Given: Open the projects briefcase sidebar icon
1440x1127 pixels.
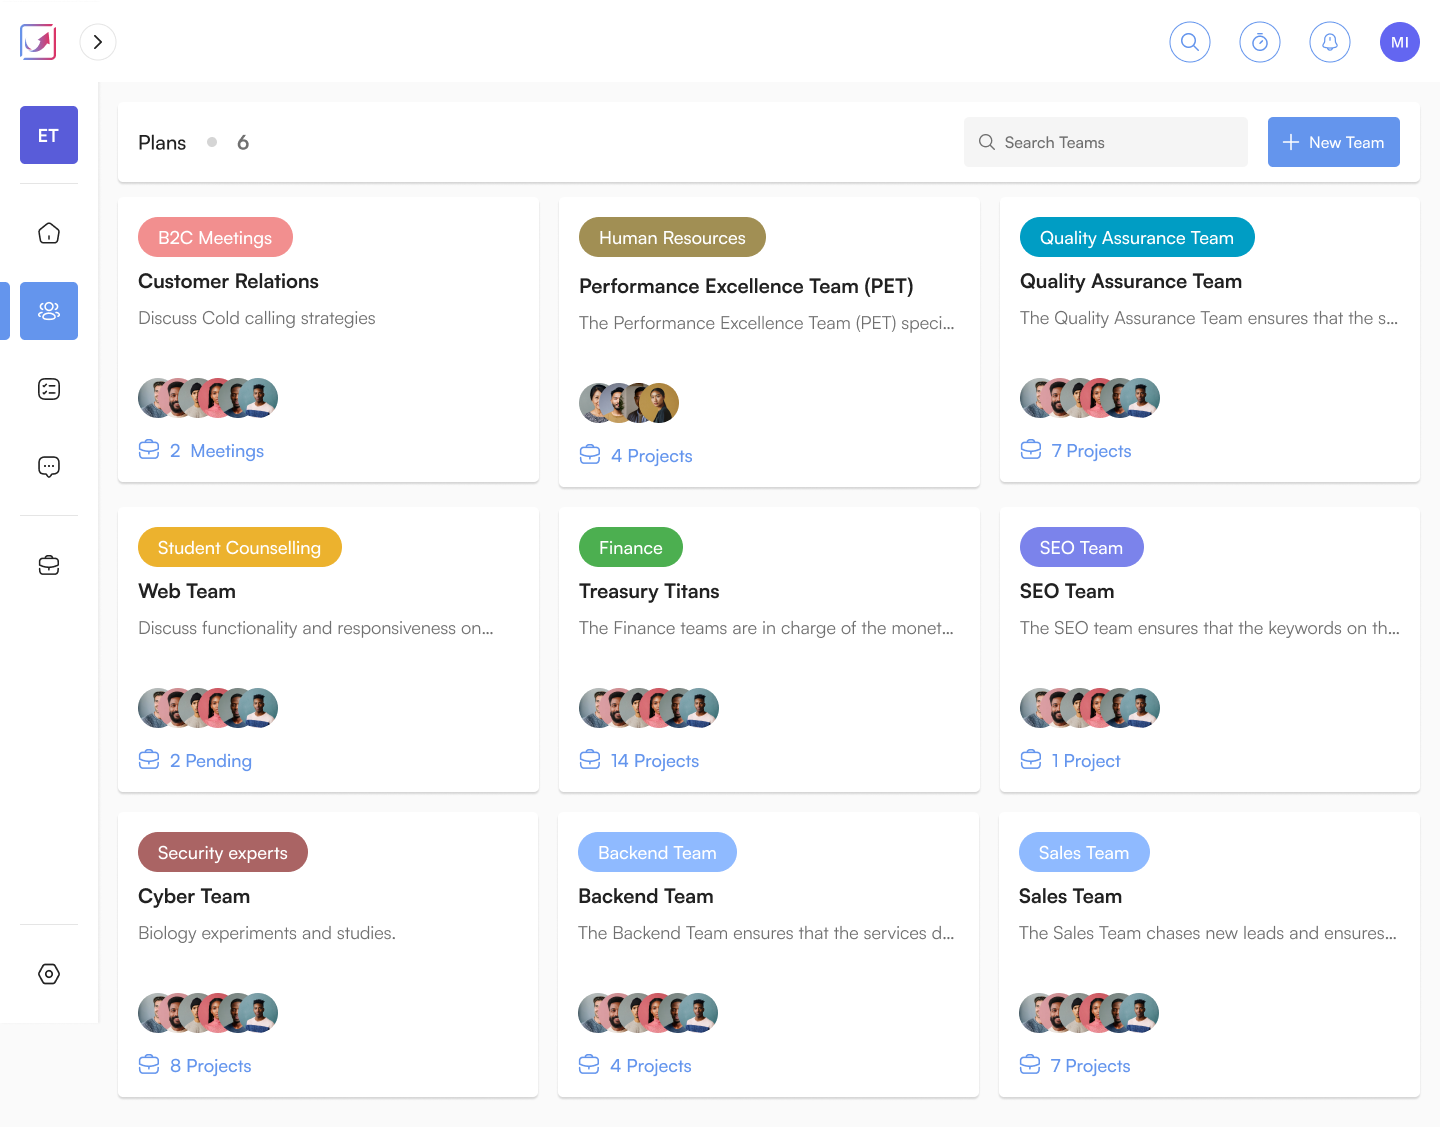Looking at the screenshot, I should 49,565.
